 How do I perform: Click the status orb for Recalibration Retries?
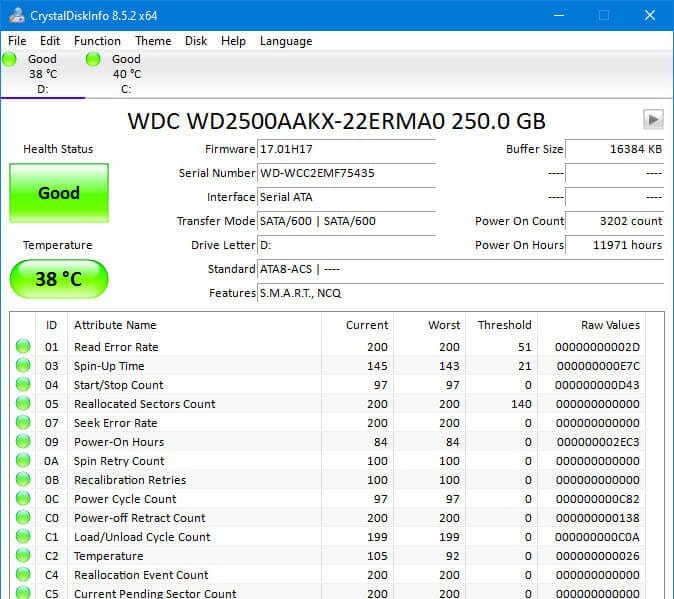click(23, 479)
